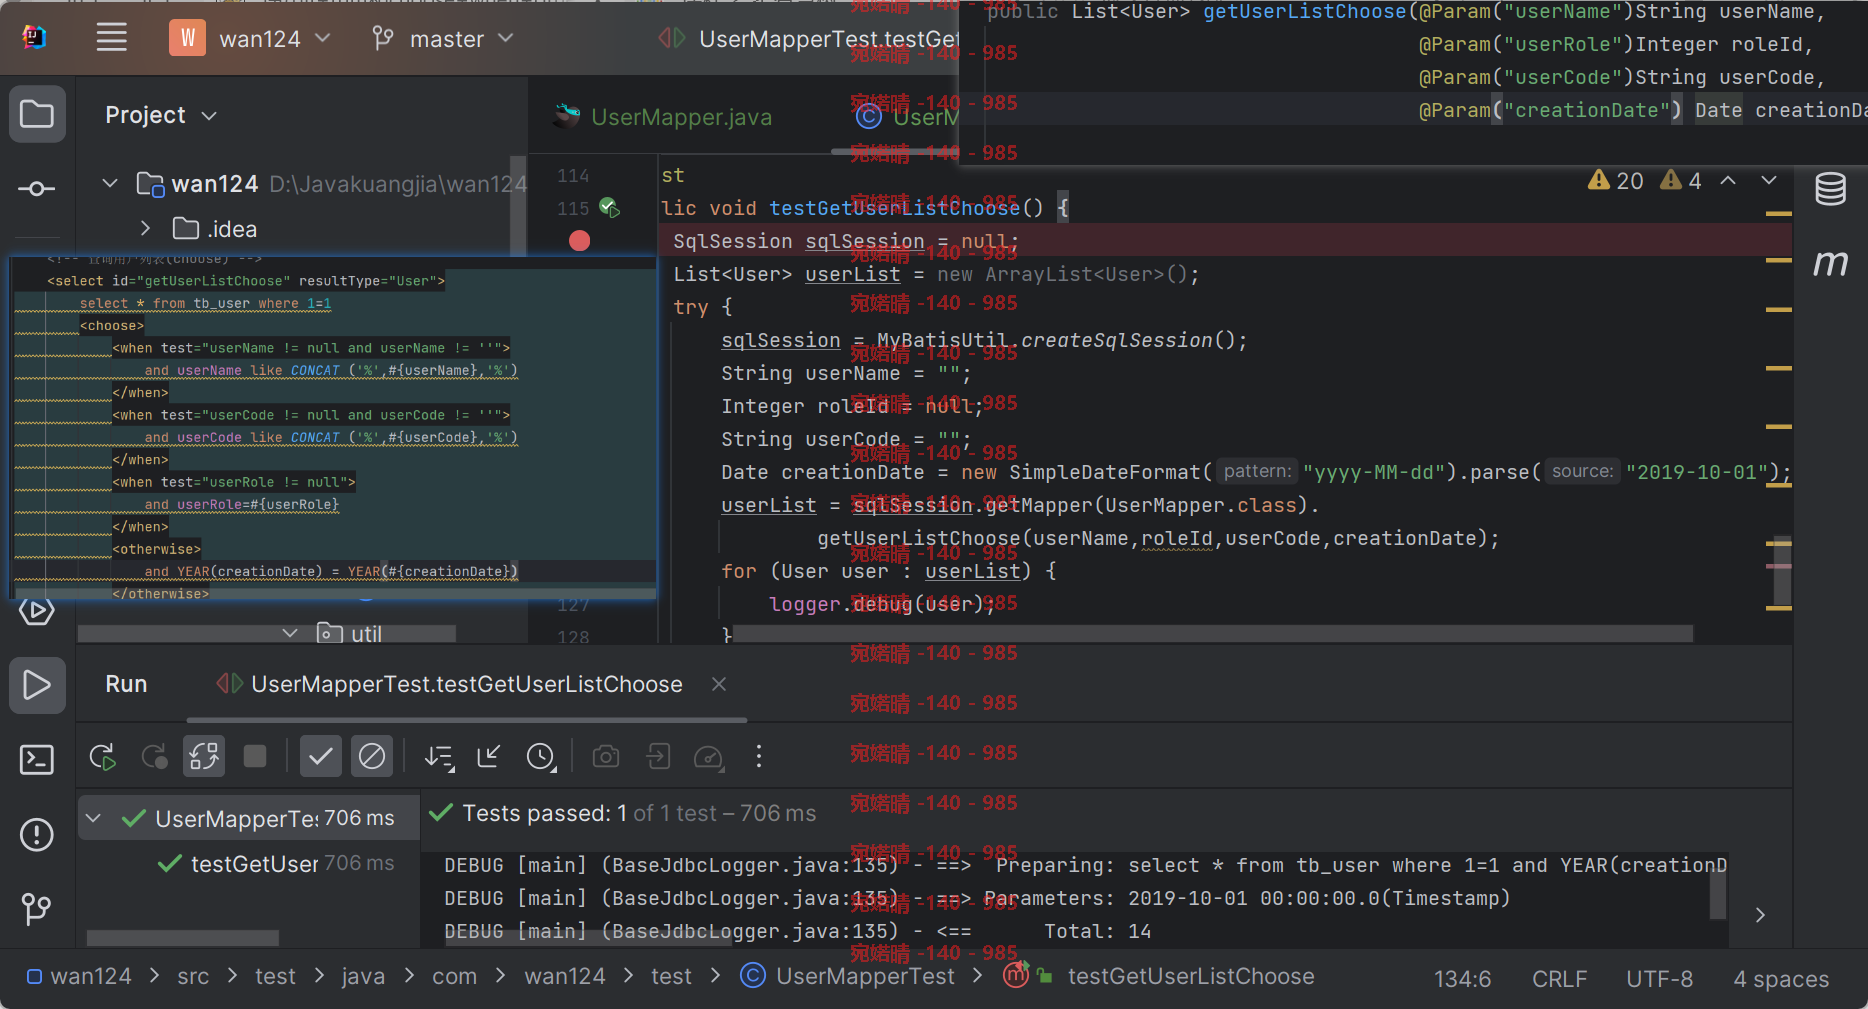Open the Git tool window
This screenshot has width=1868, height=1009.
click(x=37, y=908)
